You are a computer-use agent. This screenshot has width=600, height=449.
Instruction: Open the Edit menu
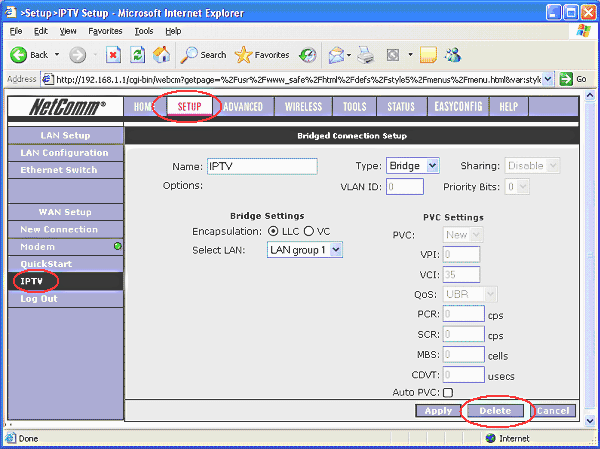(x=41, y=31)
